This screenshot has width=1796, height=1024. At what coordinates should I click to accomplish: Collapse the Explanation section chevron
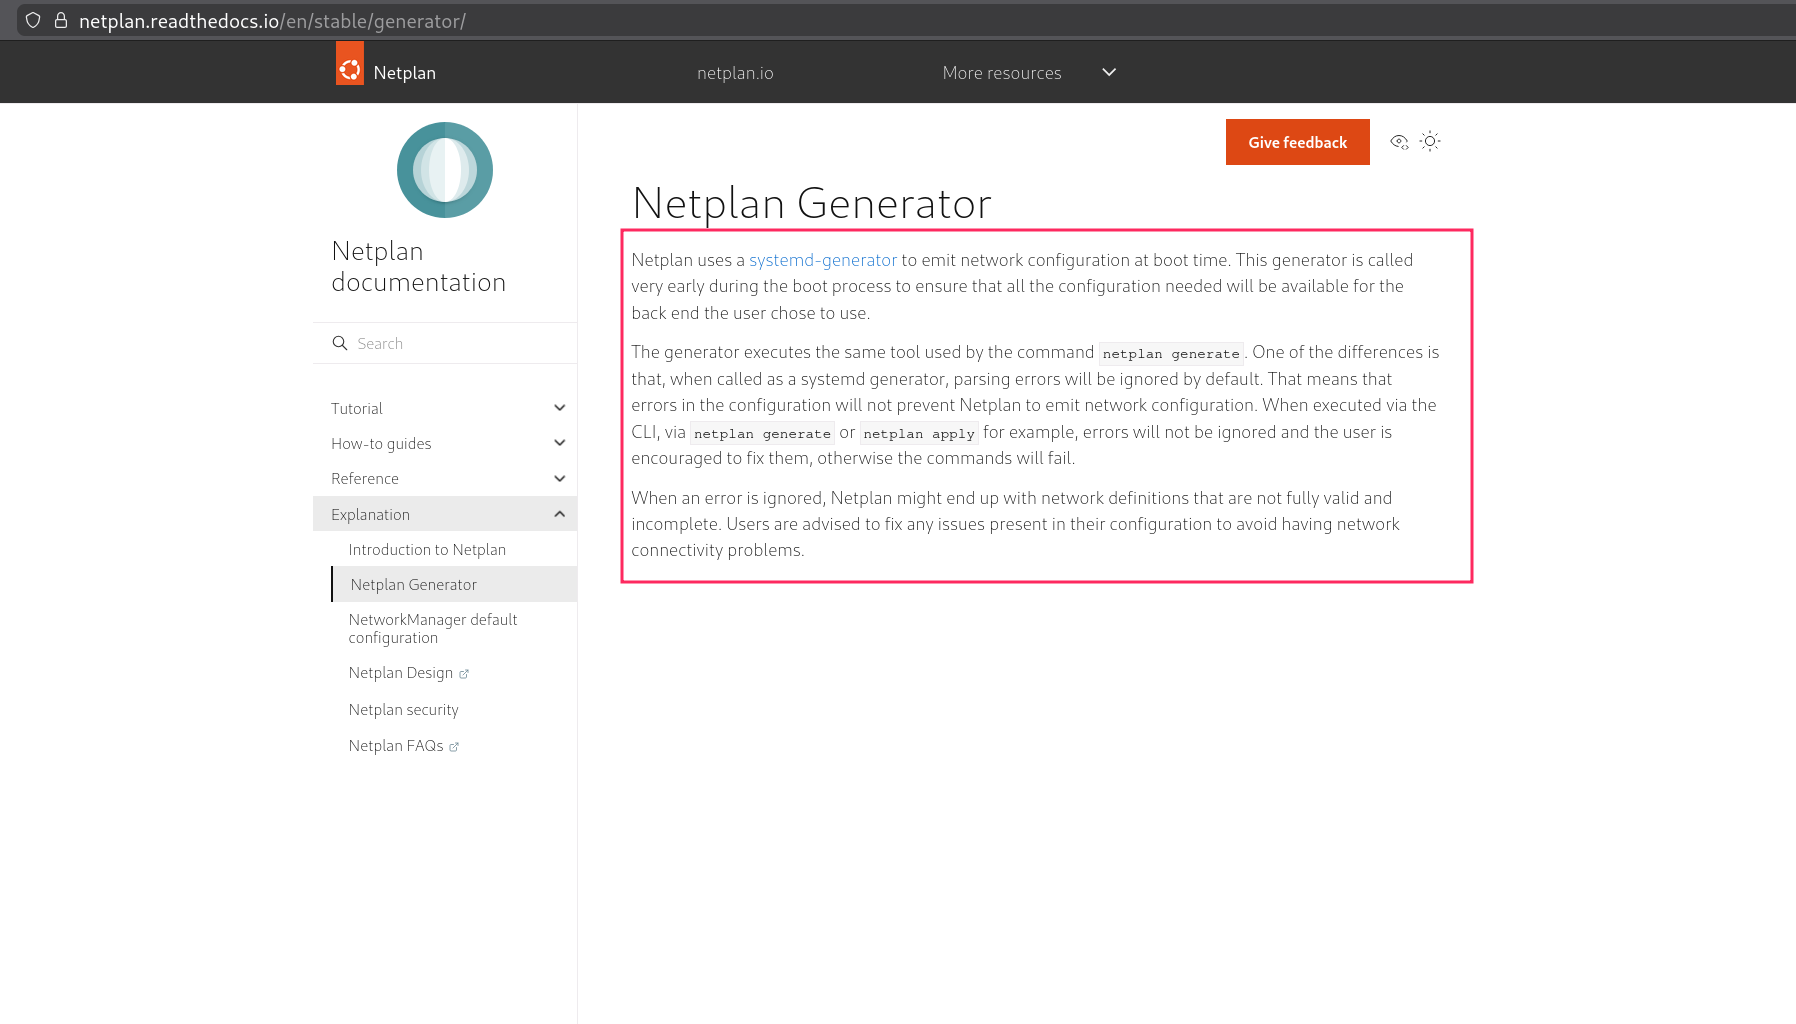(x=559, y=514)
